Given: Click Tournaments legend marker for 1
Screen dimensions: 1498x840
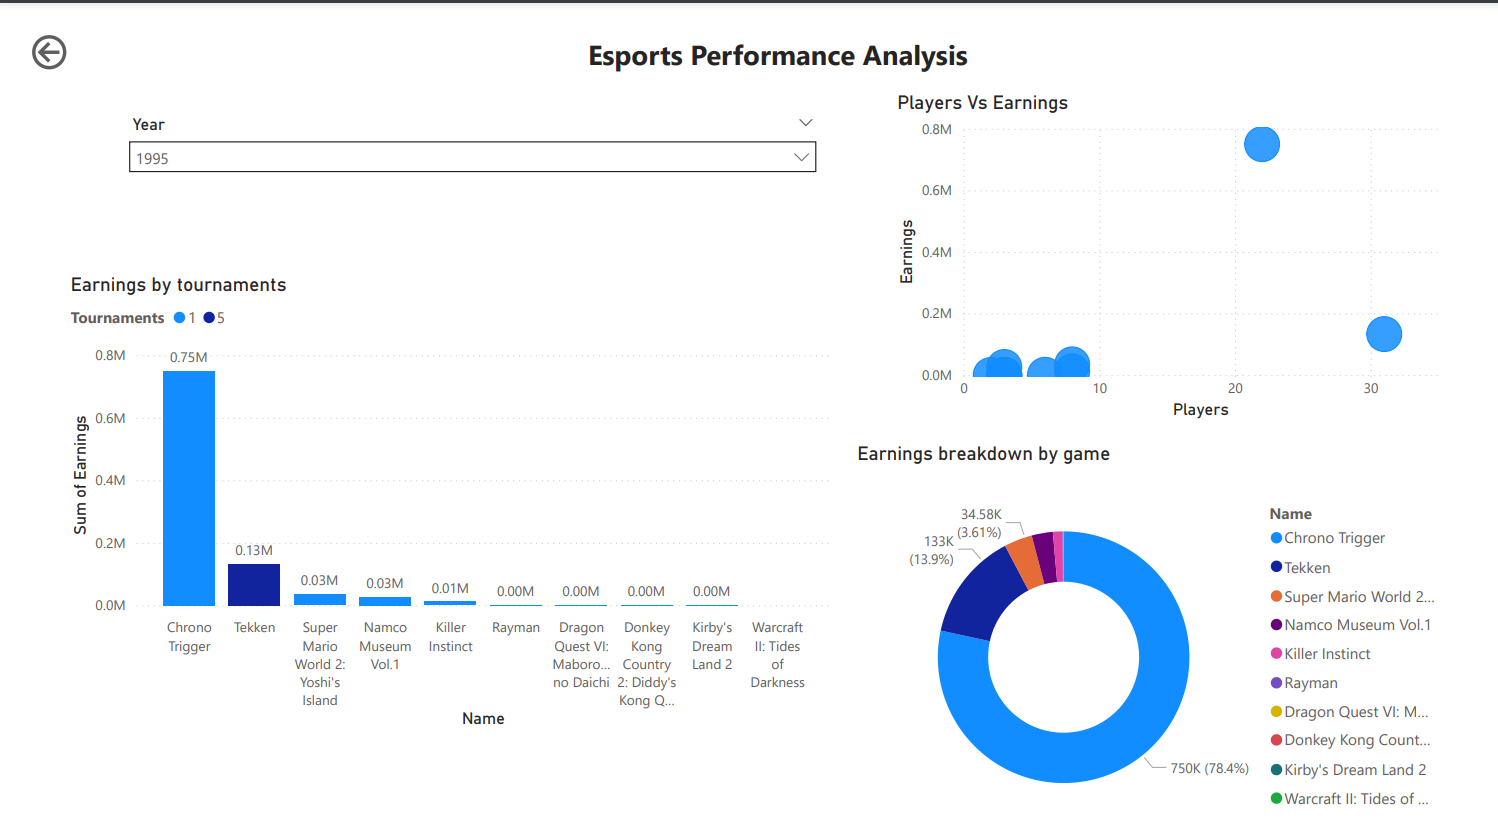Looking at the screenshot, I should click(180, 318).
